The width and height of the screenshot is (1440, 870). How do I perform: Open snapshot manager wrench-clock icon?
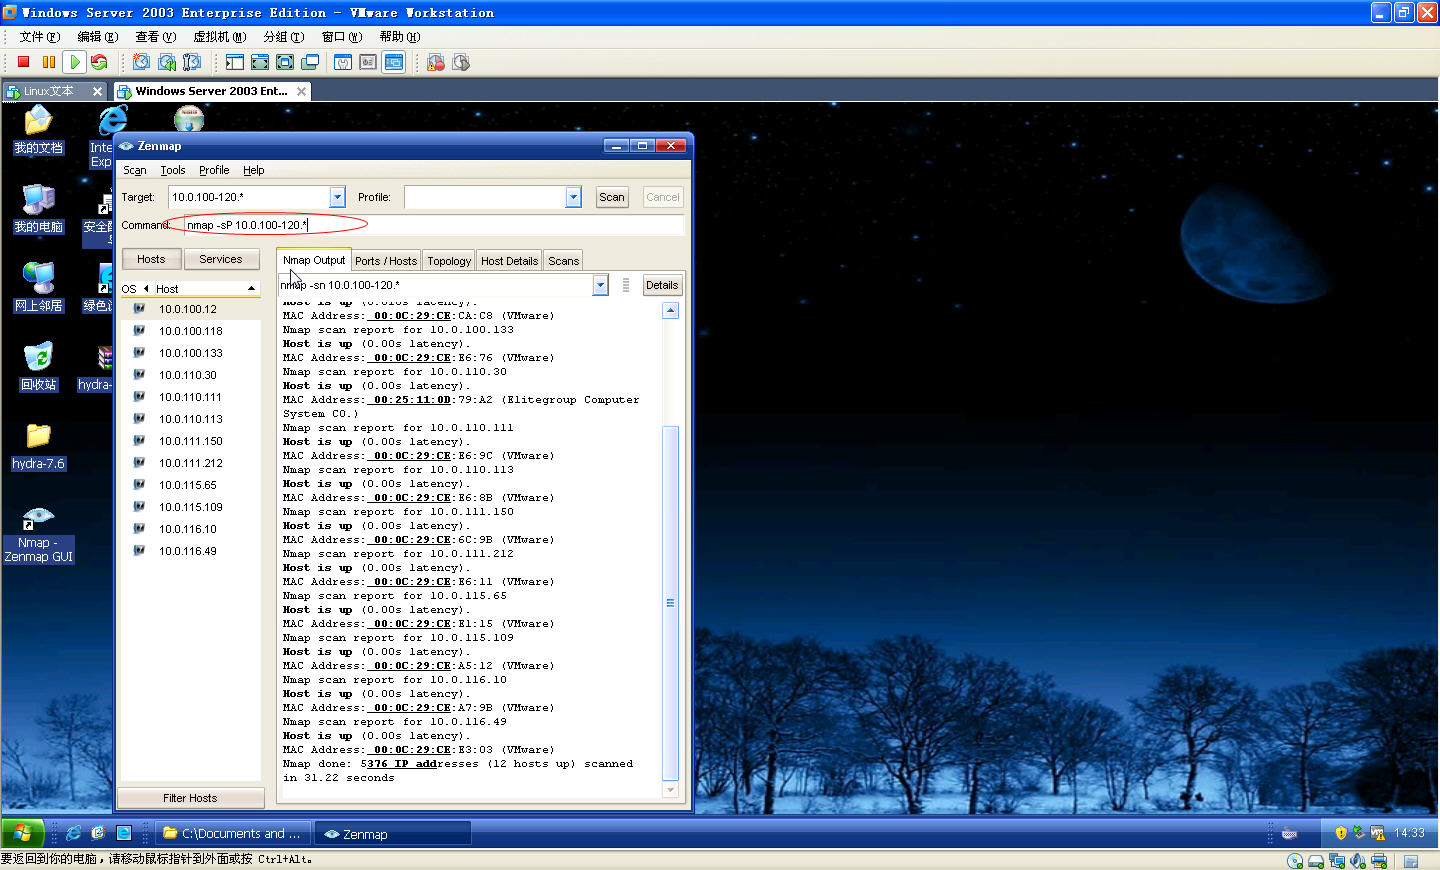(192, 62)
